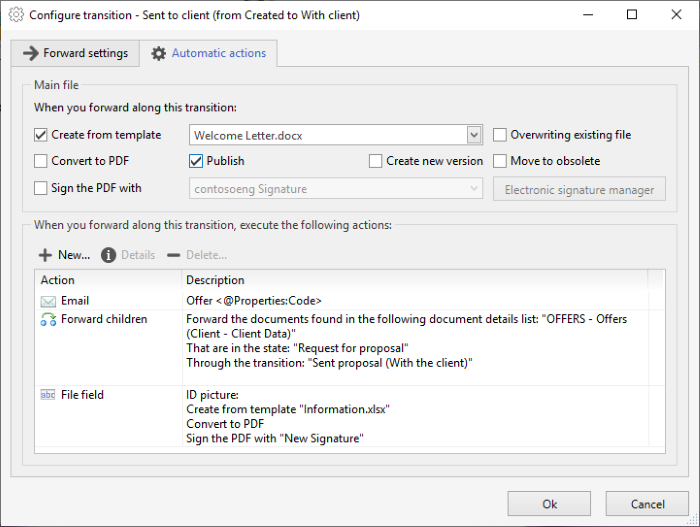Image resolution: width=700 pixels, height=527 pixels.
Task: Select the Forward children action icon
Action: [48, 319]
